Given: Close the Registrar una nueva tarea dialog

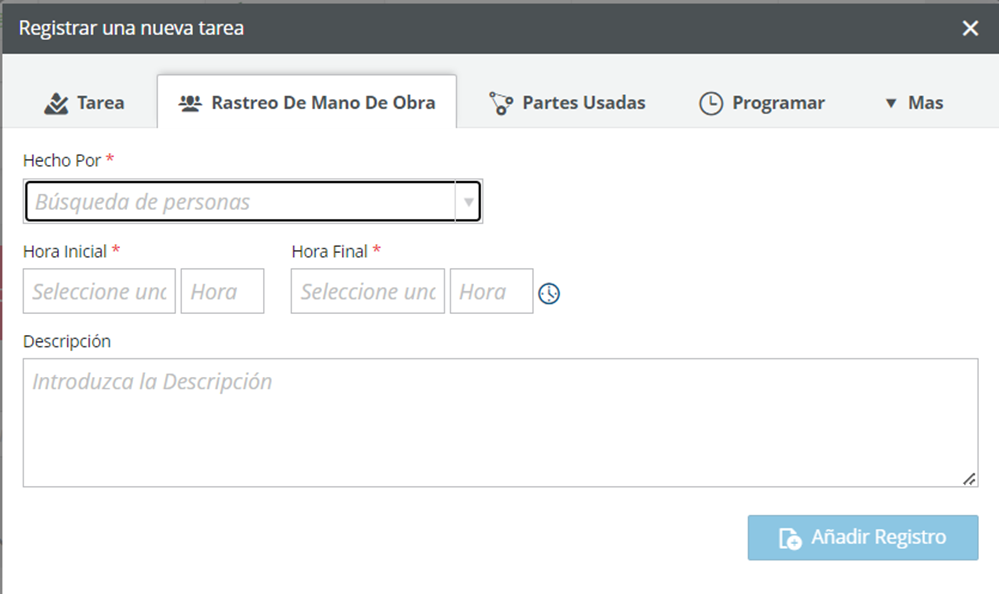Looking at the screenshot, I should tap(970, 28).
